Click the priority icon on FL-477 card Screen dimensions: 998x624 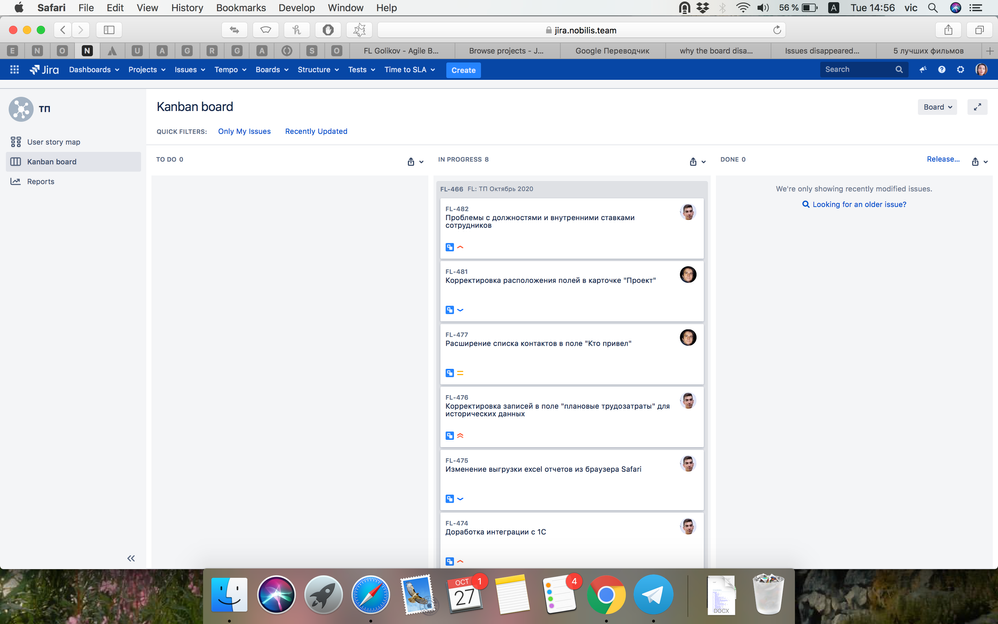pos(460,373)
